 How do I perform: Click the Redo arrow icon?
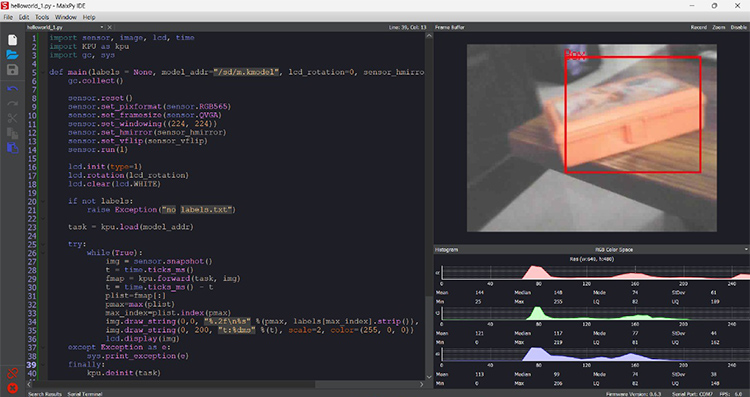click(x=12, y=103)
